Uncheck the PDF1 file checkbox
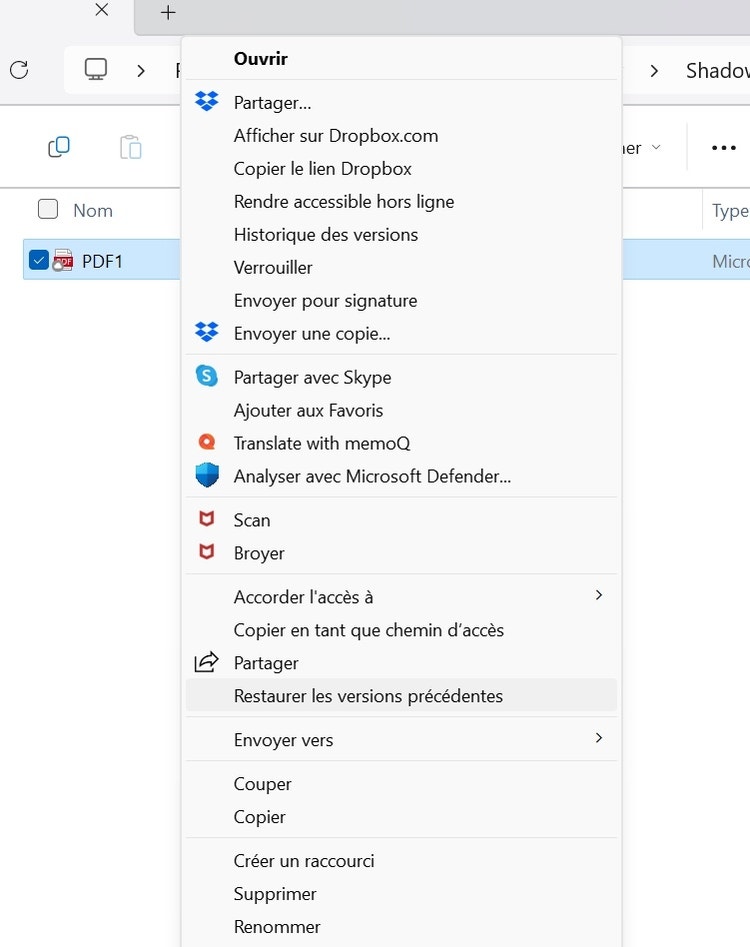 (39, 260)
